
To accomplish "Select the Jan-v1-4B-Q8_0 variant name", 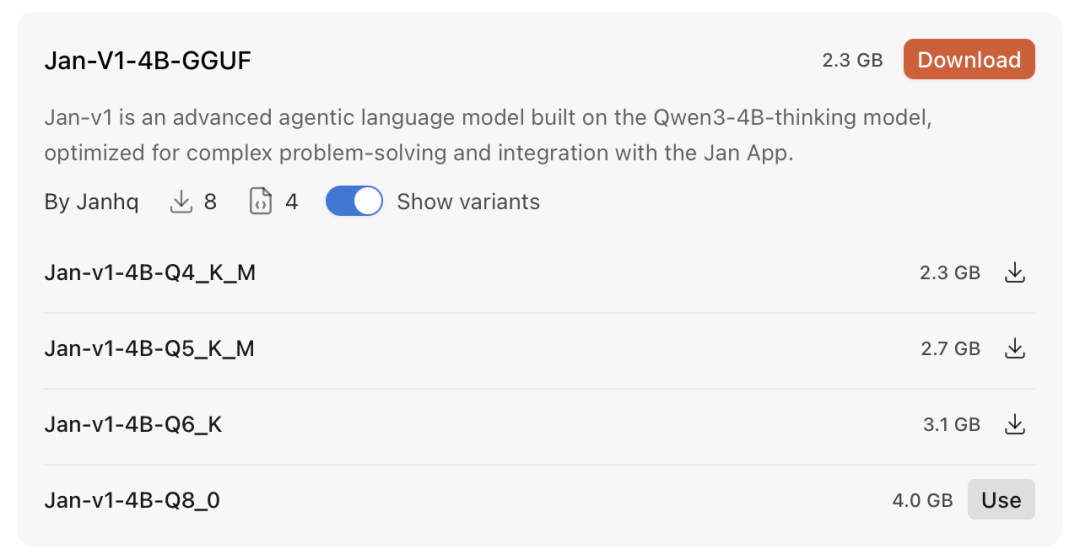I will tap(132, 500).
